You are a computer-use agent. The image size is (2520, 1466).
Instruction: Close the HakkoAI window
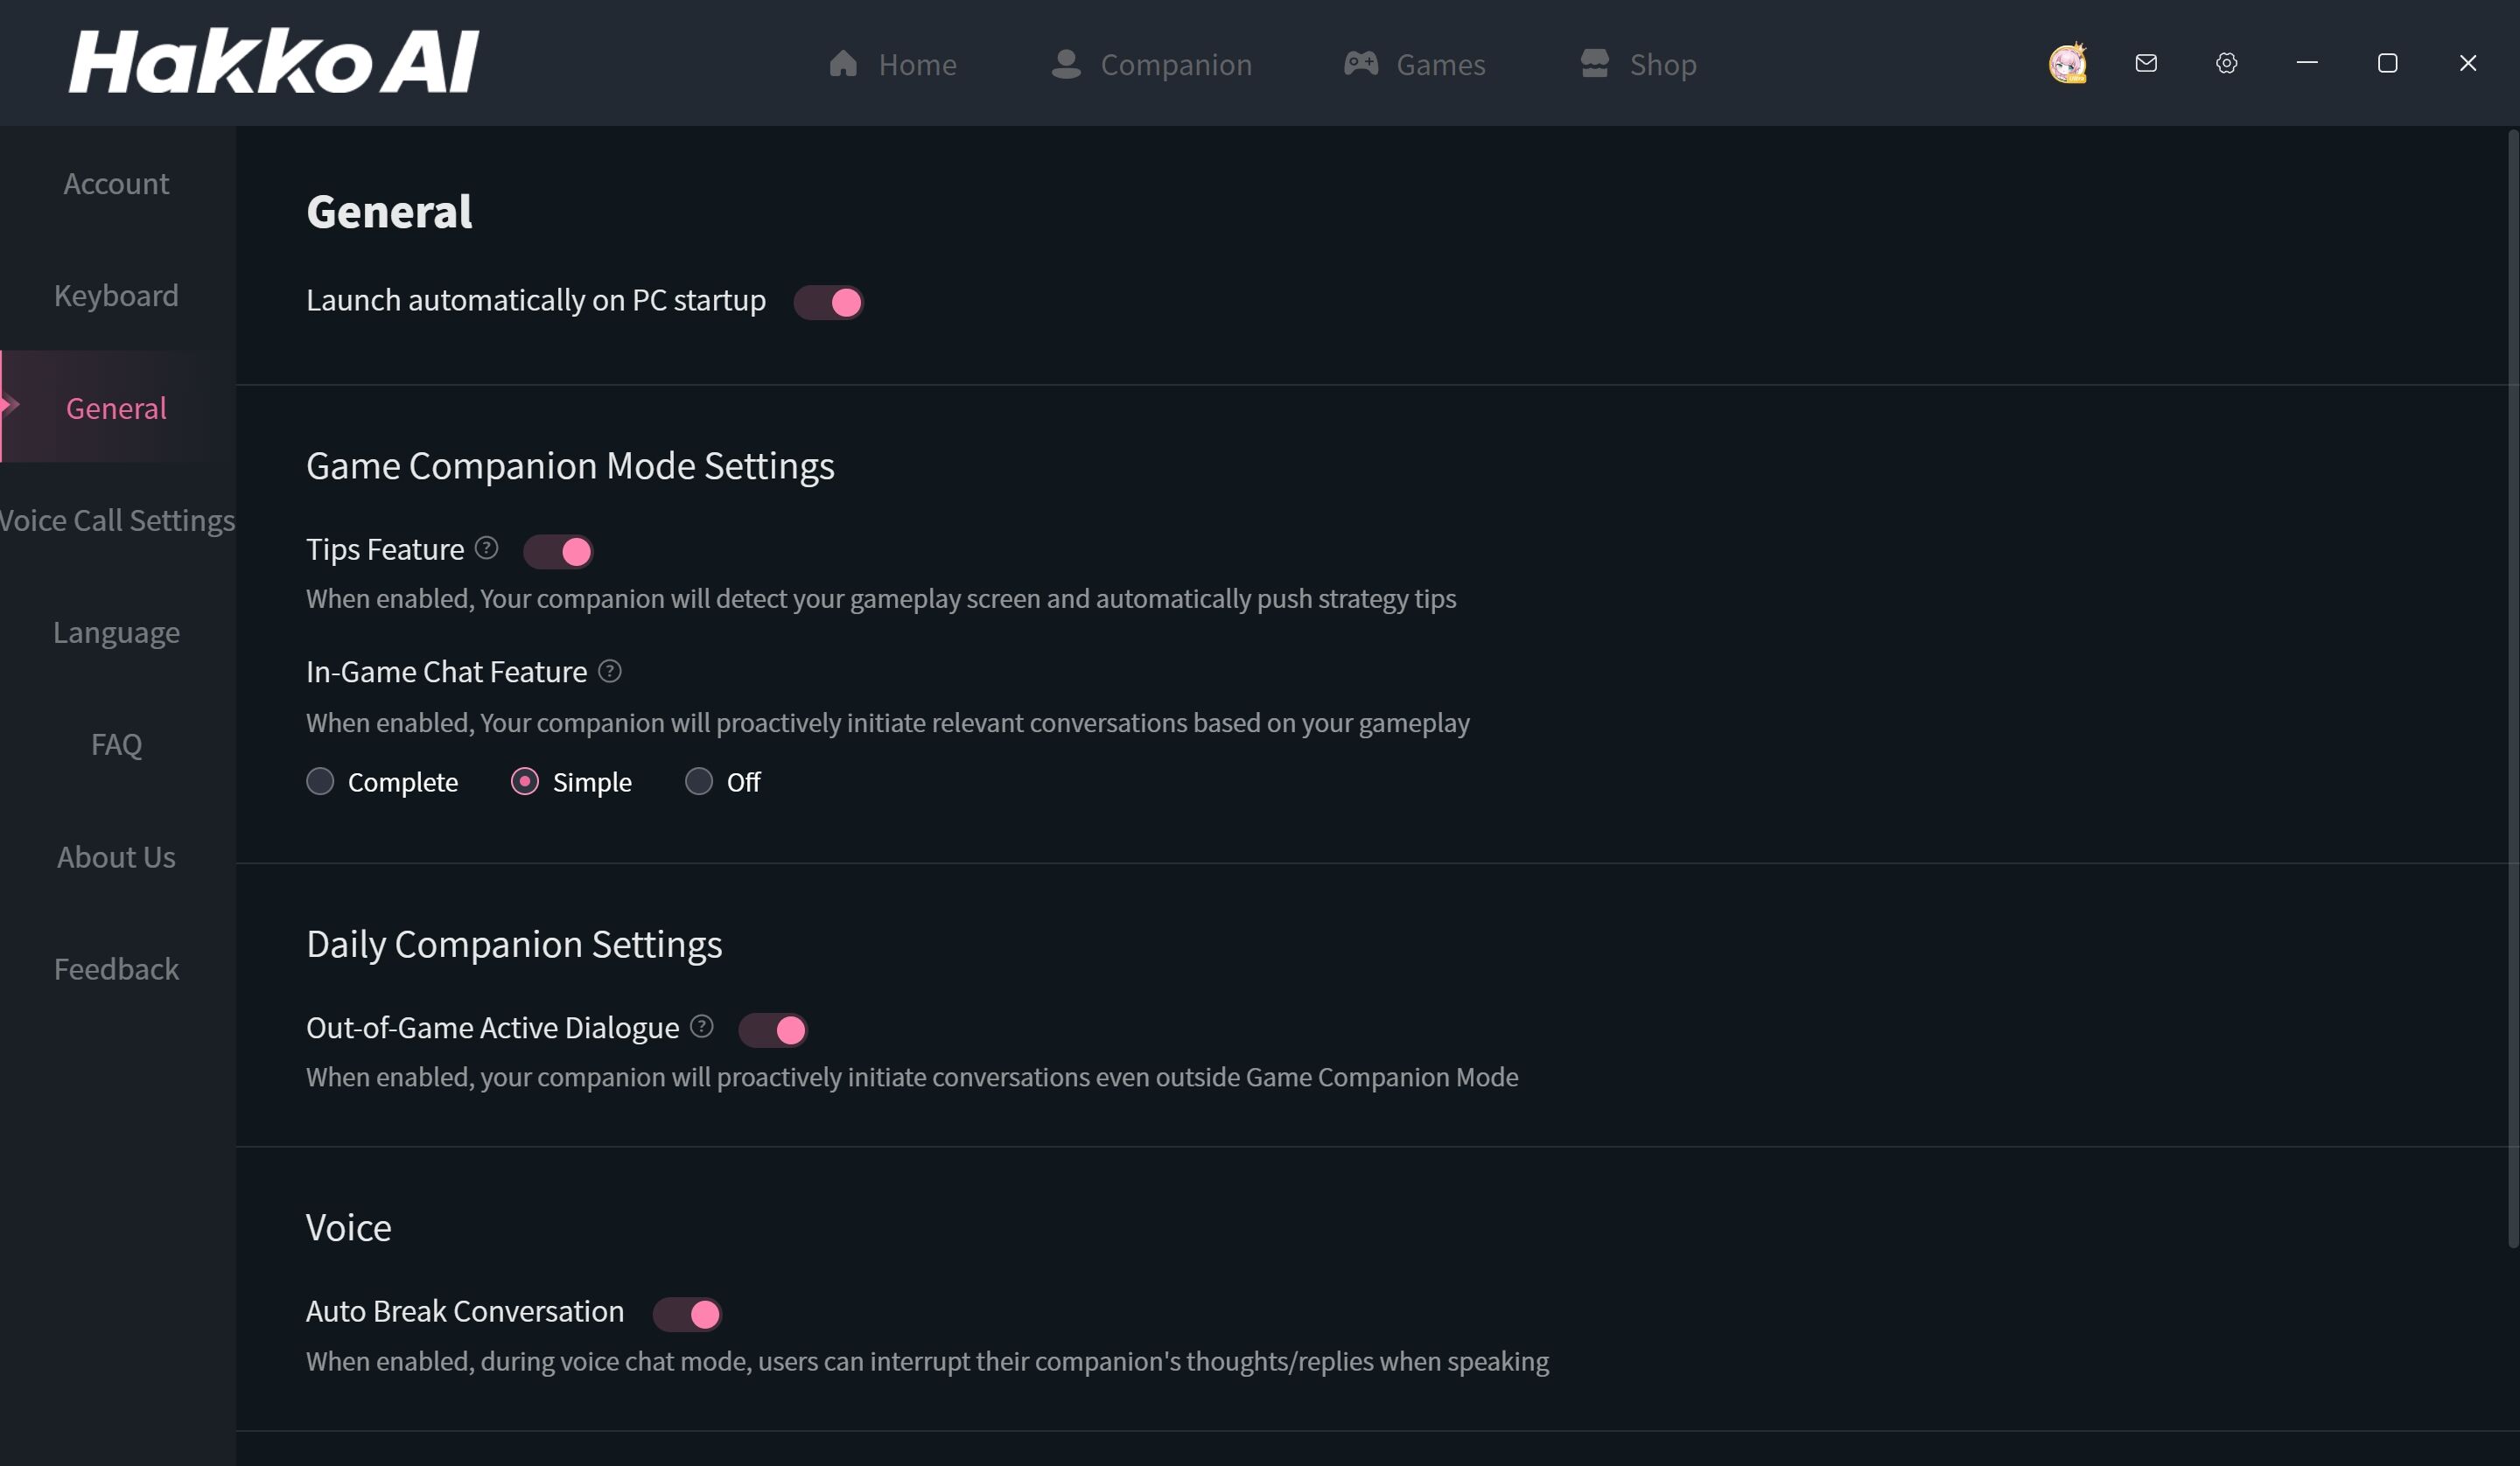(x=2467, y=63)
